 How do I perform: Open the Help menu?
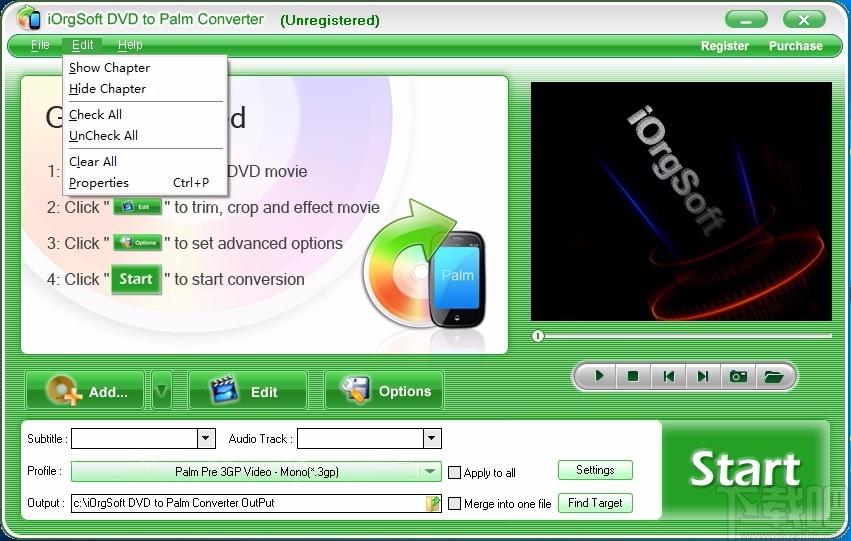coord(130,45)
